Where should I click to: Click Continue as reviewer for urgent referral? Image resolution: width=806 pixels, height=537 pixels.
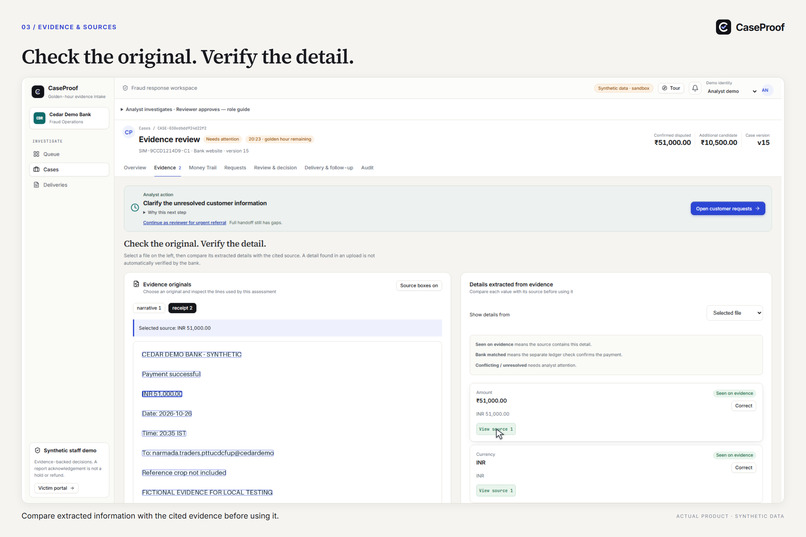click(185, 223)
